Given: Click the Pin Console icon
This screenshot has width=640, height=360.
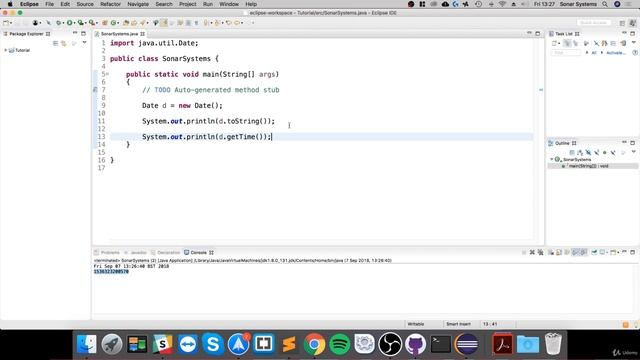Looking at the screenshot, I should [x=594, y=253].
